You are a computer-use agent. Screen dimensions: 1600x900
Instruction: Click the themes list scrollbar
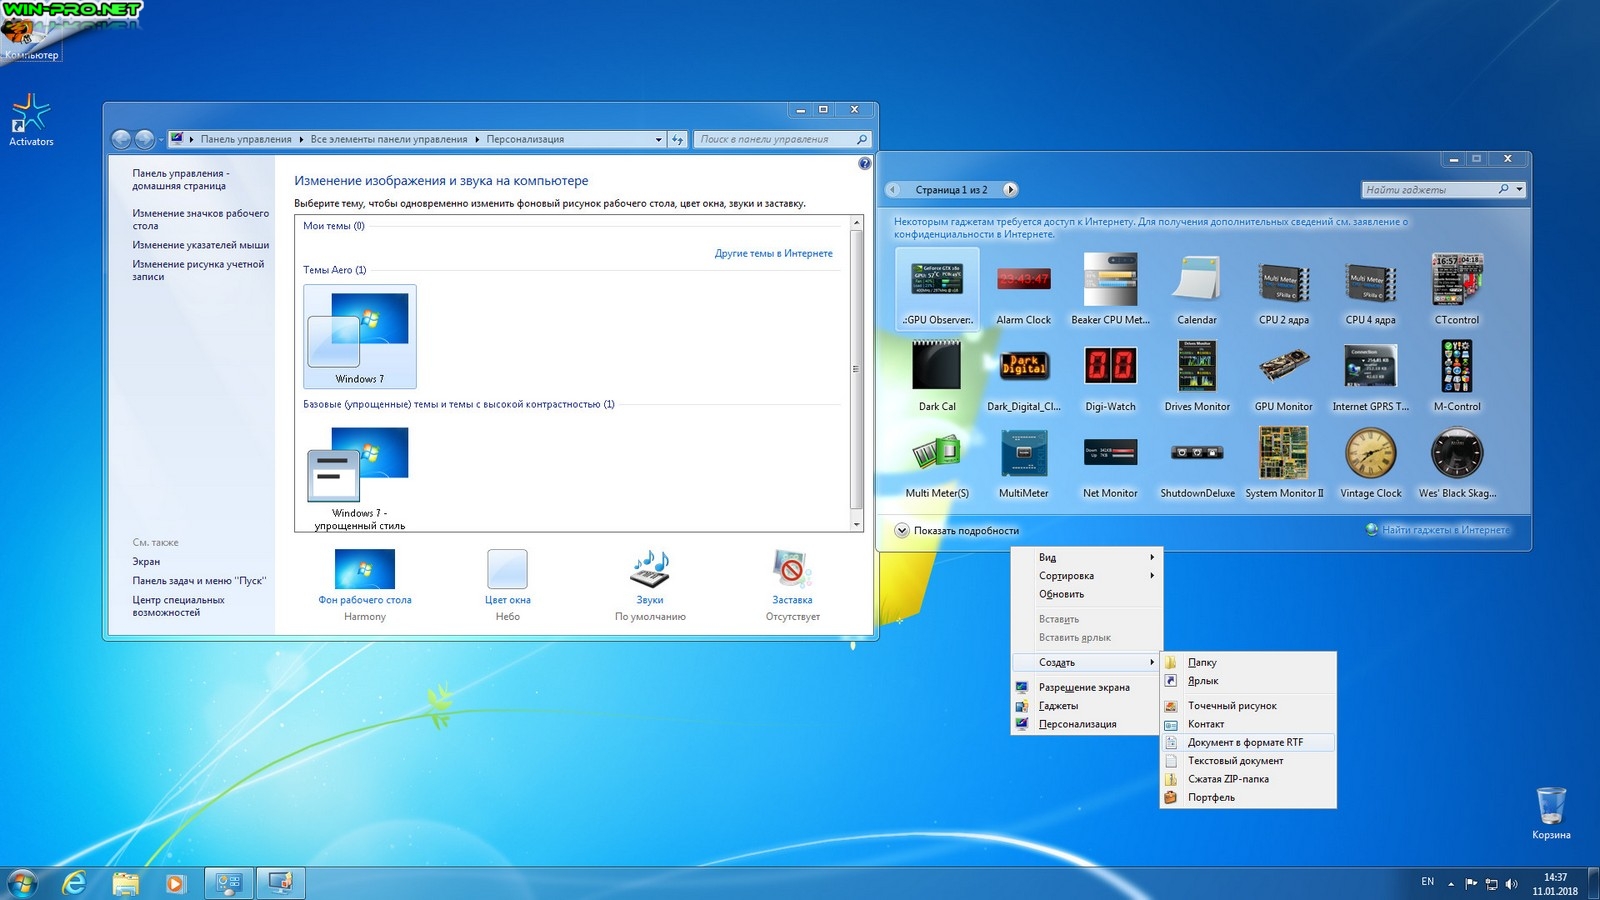[856, 373]
